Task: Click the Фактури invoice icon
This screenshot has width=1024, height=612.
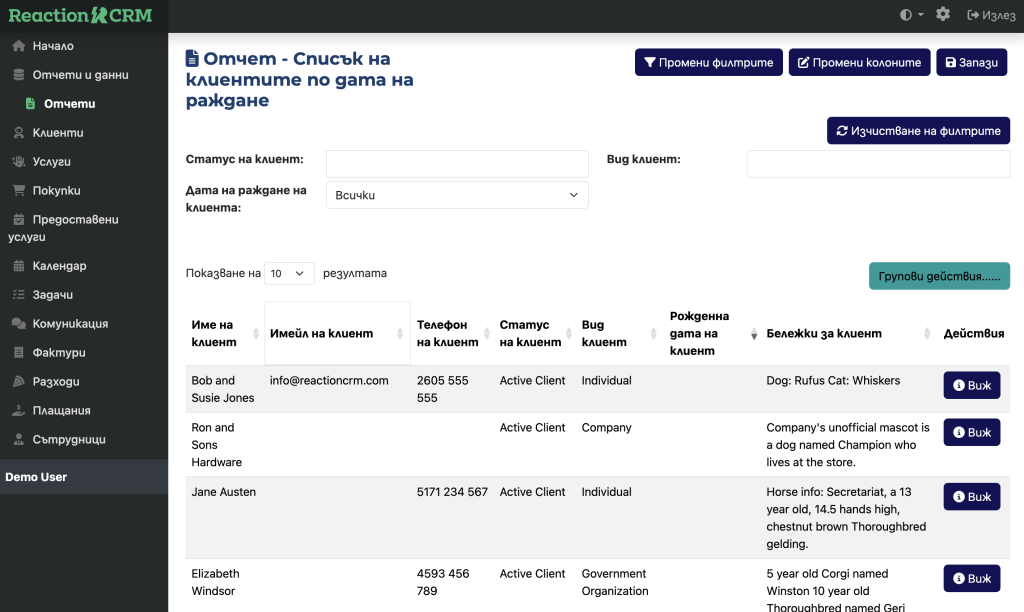Action: pos(18,353)
